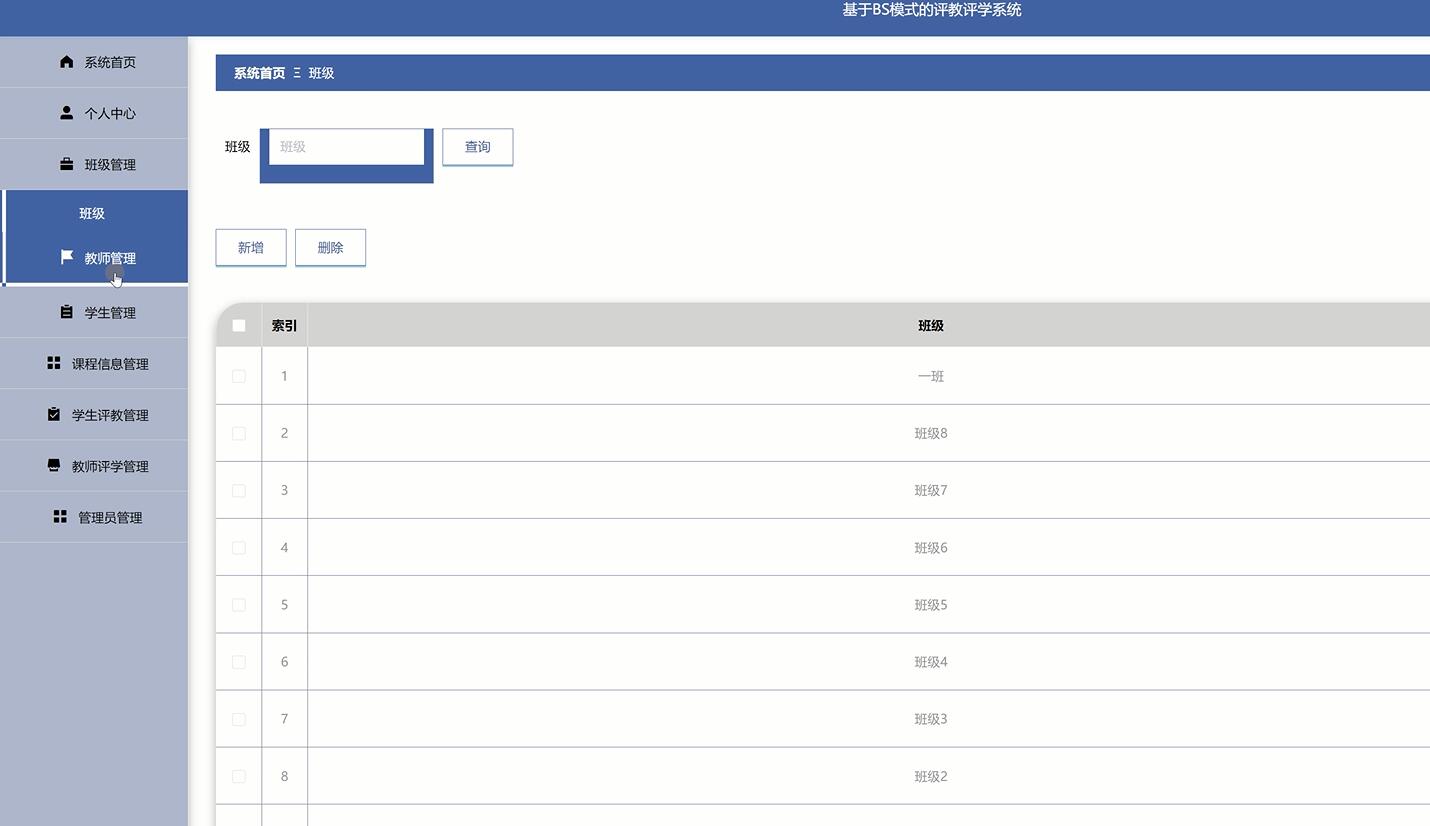
Task: Check the box for row 班级2
Action: coord(239,776)
